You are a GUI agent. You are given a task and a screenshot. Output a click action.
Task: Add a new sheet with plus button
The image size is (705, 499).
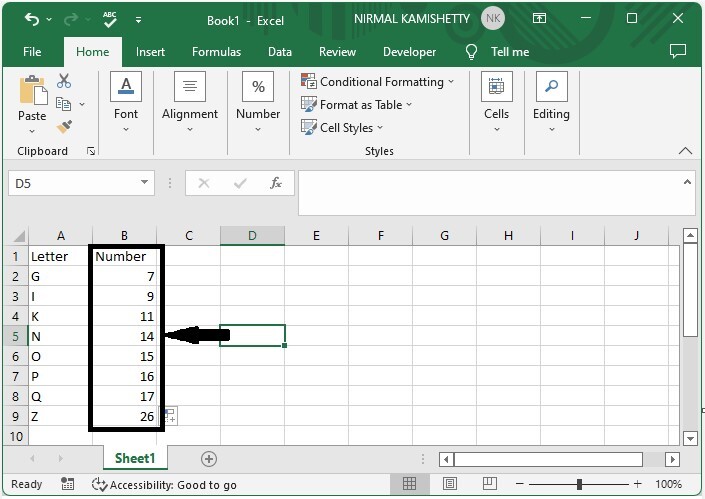[x=209, y=459]
